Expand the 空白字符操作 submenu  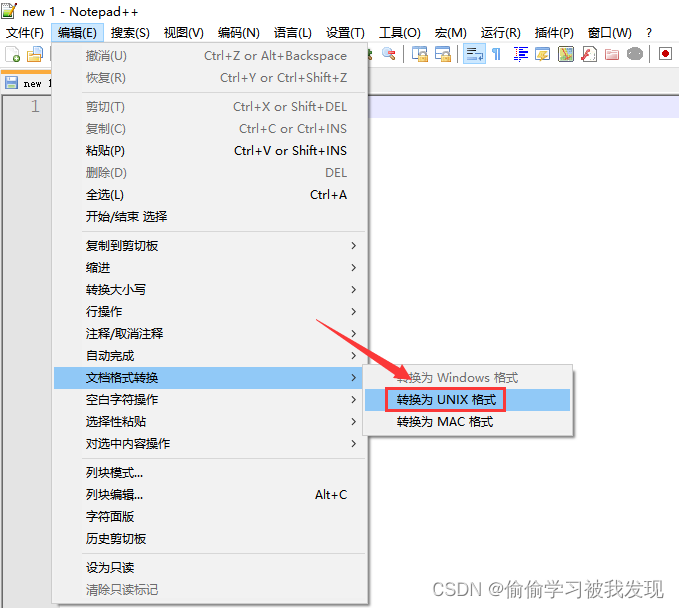210,400
